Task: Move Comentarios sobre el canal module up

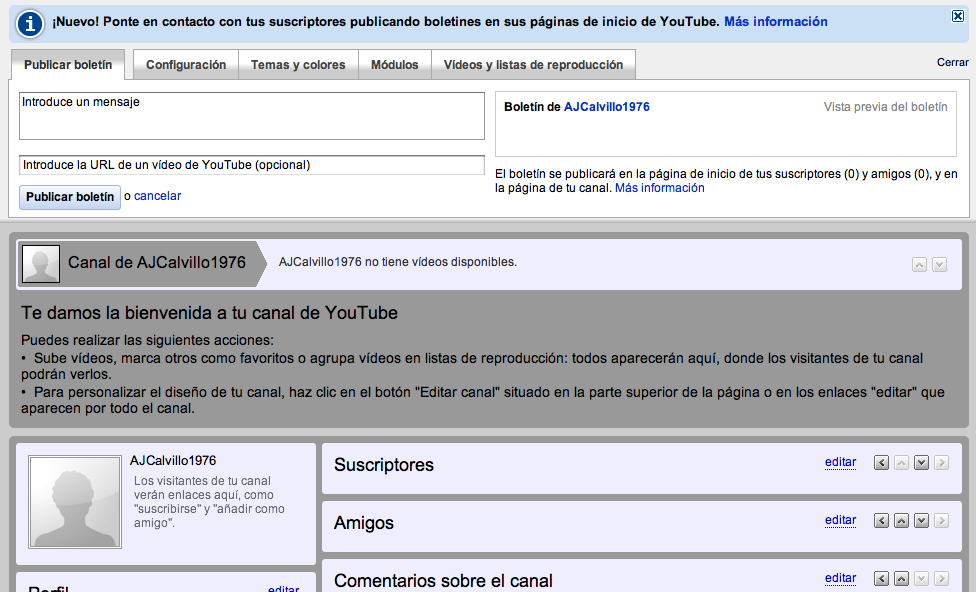Action: point(901,578)
